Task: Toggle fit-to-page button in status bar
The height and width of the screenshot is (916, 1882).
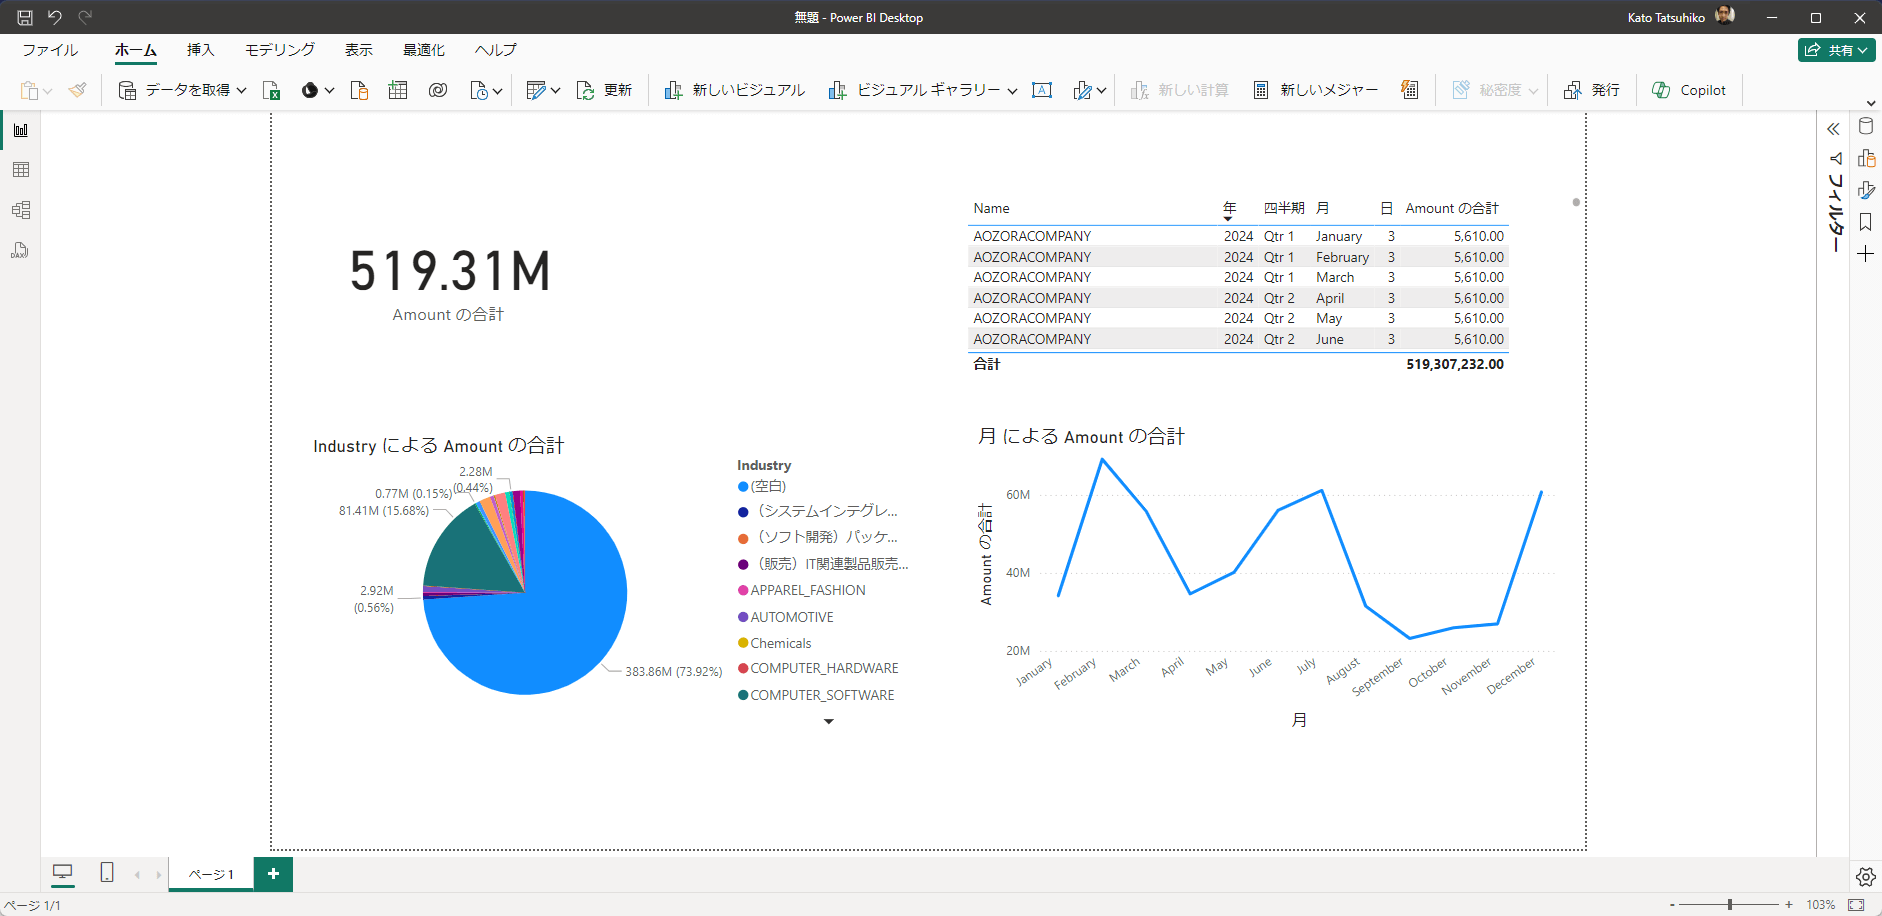Action: pos(1856,905)
